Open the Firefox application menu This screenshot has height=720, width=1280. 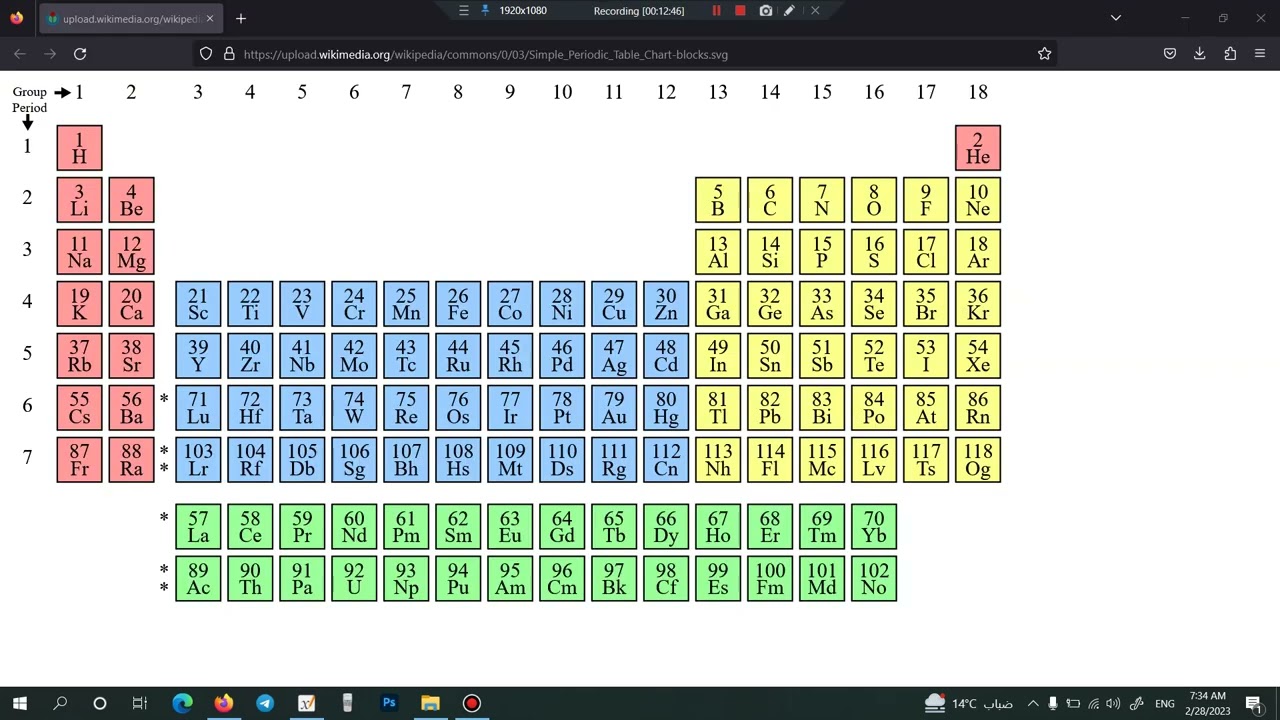[1260, 54]
